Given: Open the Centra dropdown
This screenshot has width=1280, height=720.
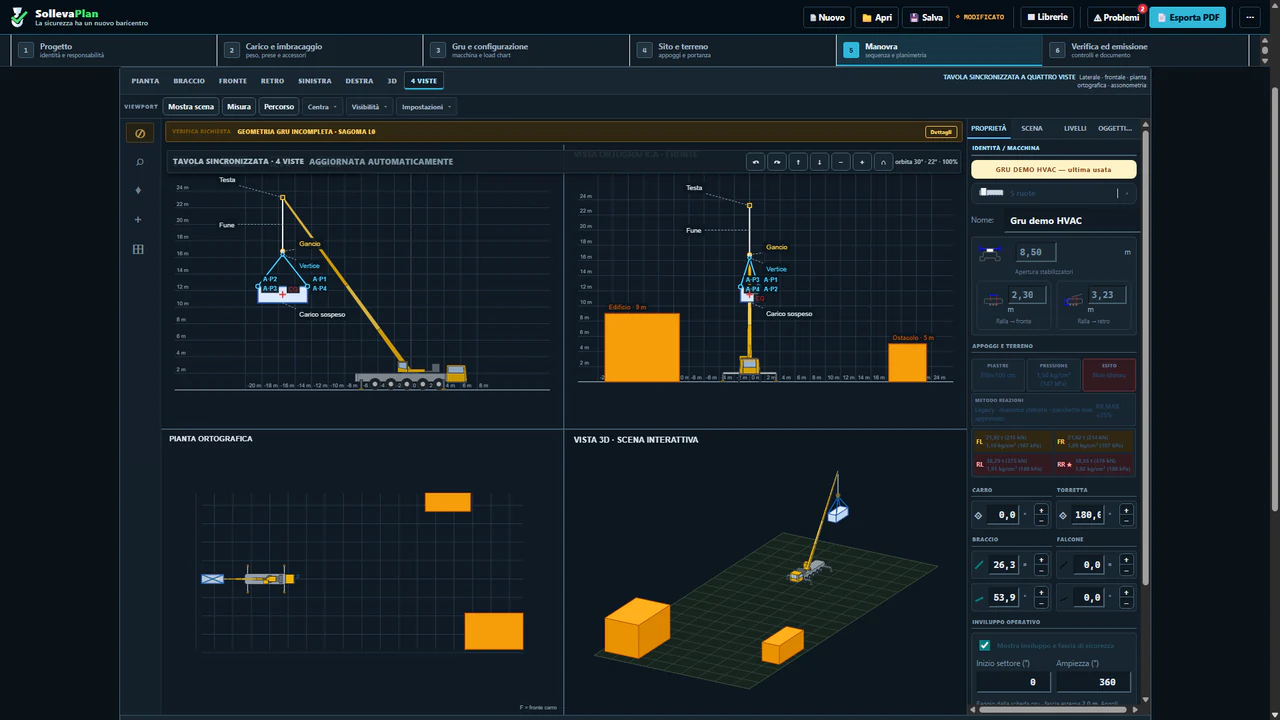Looking at the screenshot, I should click(322, 106).
